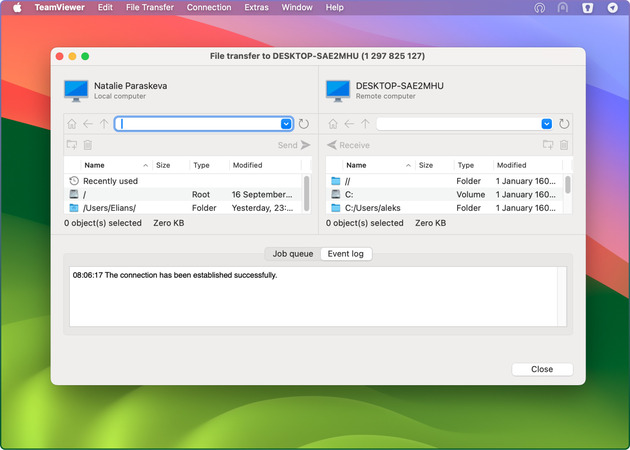The height and width of the screenshot is (450, 630).
Task: Sort remote files by Name column
Action: [x=378, y=165]
